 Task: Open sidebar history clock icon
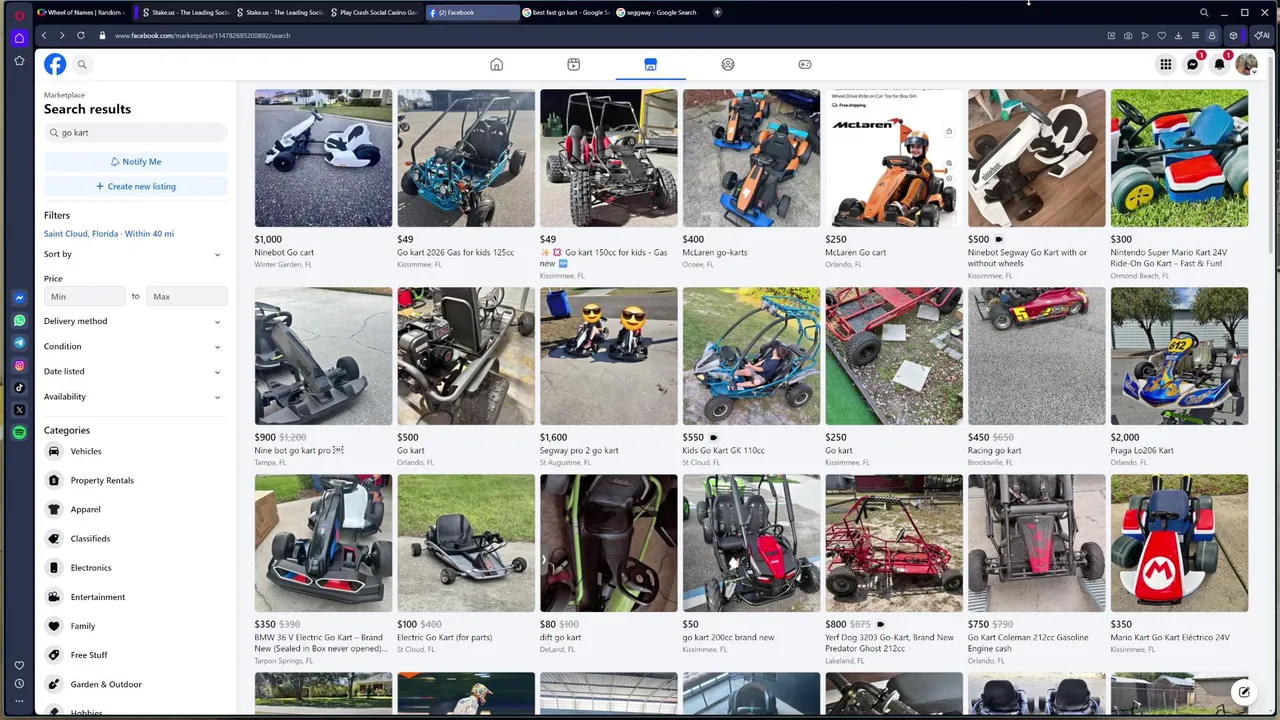click(x=19, y=684)
